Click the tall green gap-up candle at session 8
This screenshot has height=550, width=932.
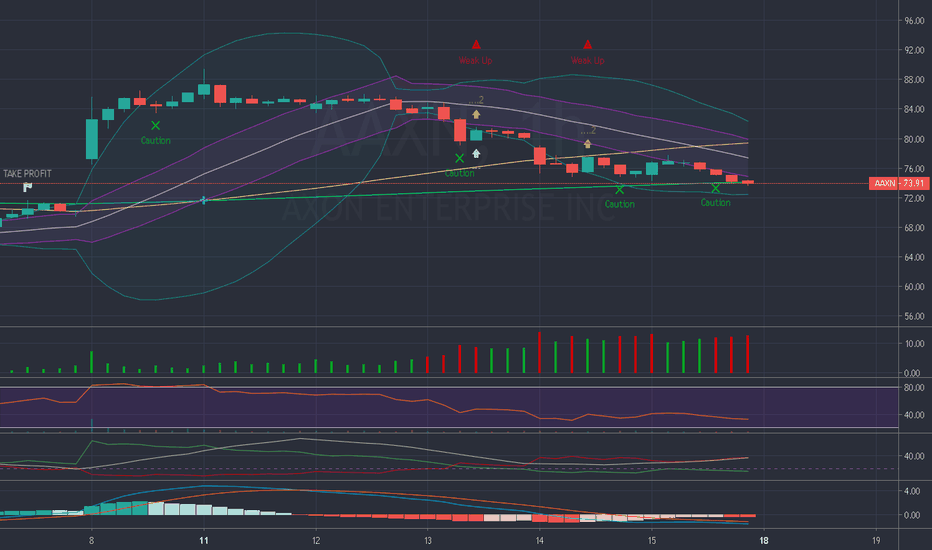92,139
